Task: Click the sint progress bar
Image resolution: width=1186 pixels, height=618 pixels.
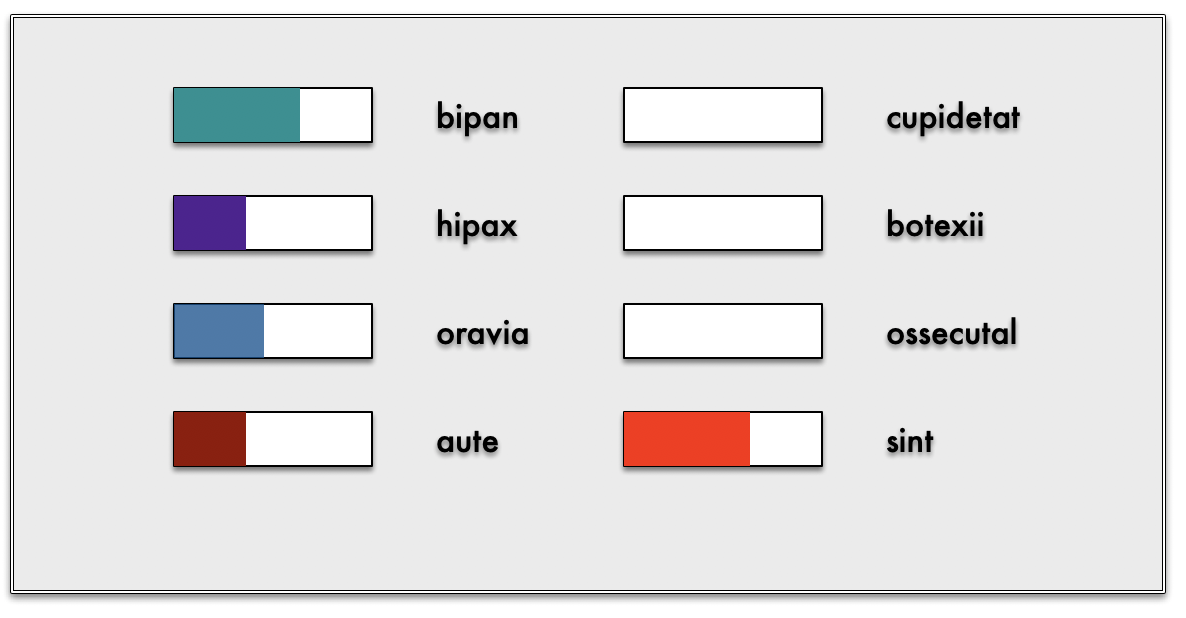Action: [x=723, y=439]
